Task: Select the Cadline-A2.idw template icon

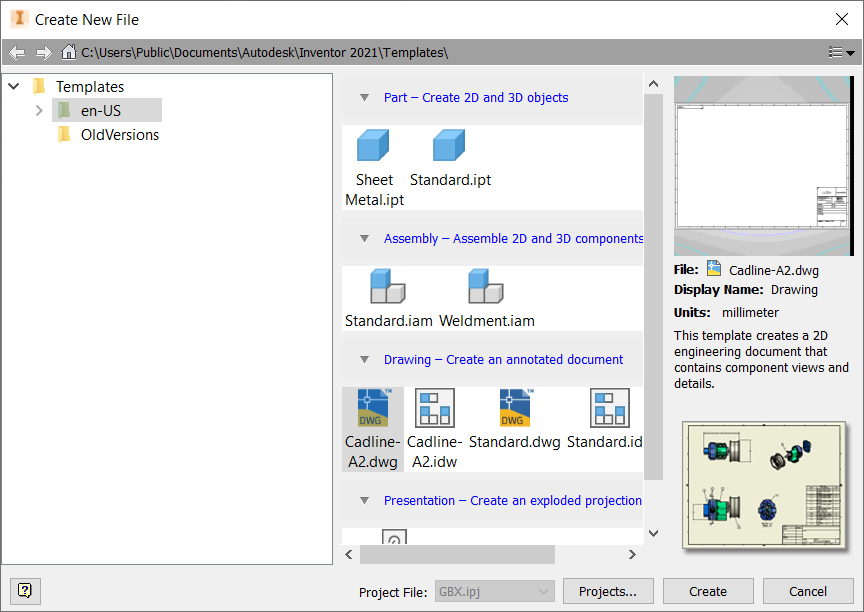Action: (x=434, y=408)
